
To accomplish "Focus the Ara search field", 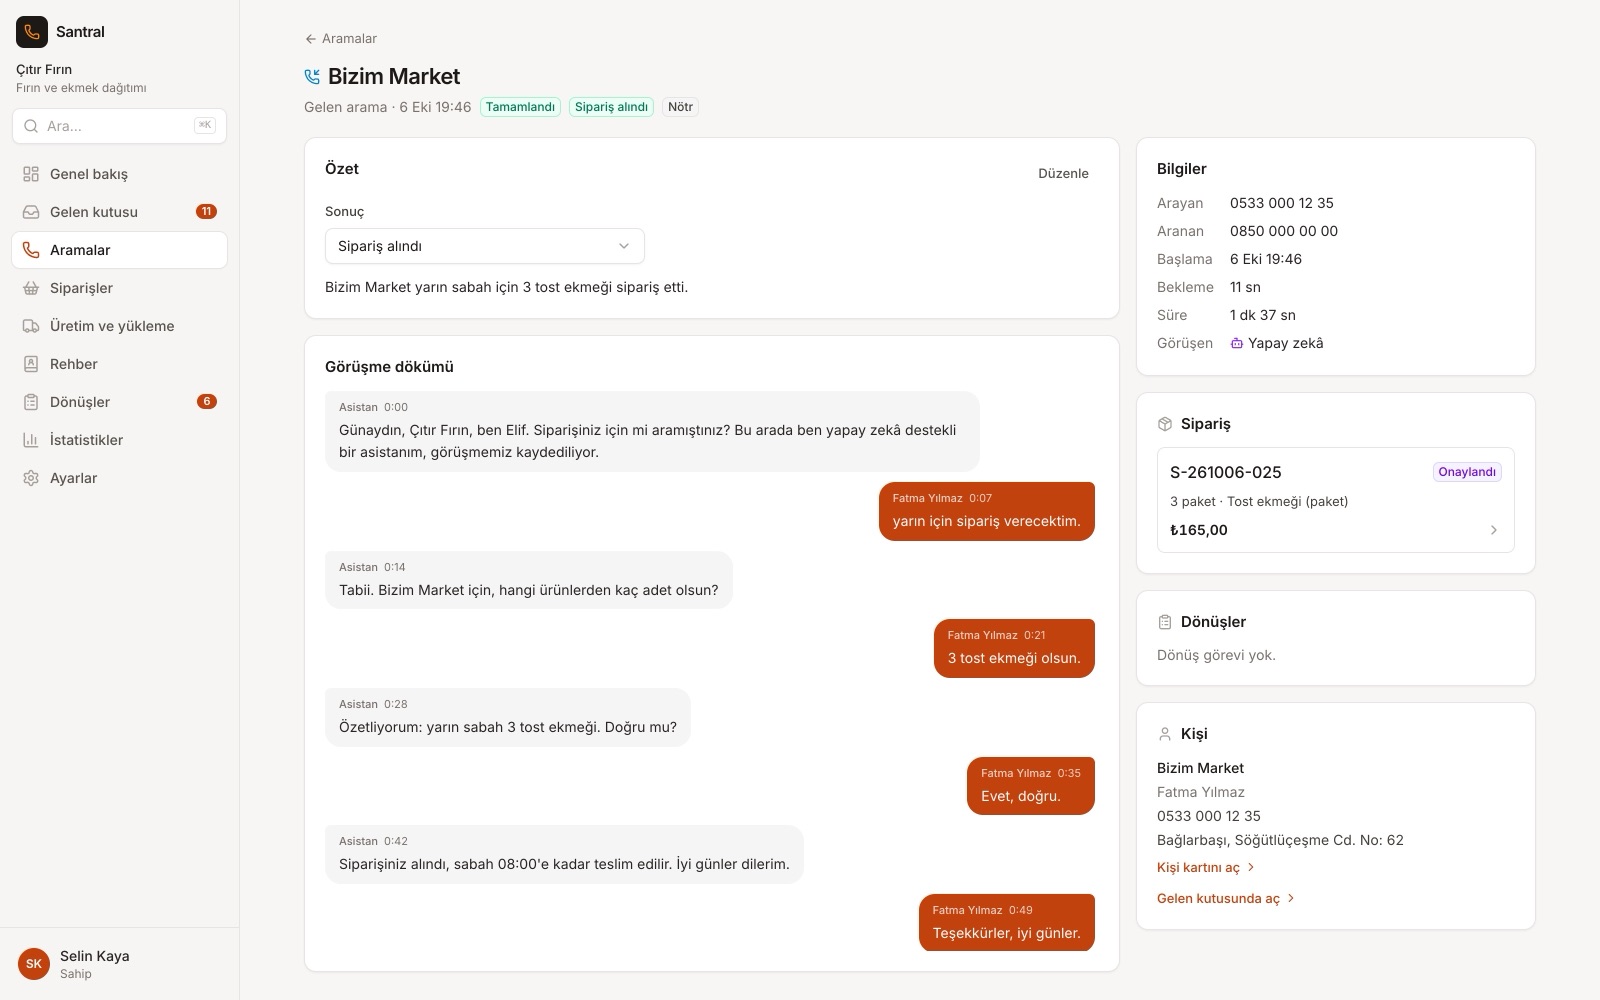I will [x=119, y=126].
